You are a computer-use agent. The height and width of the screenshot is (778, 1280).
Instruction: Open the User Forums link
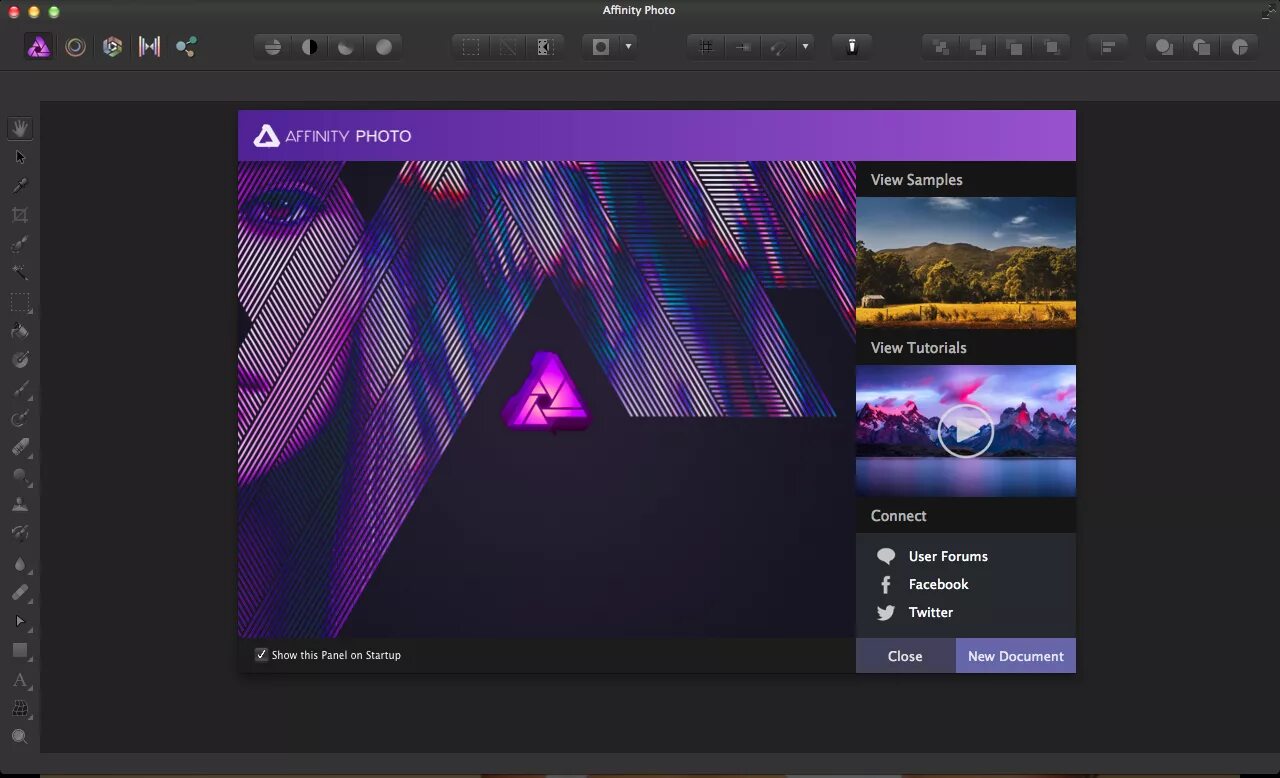(948, 556)
